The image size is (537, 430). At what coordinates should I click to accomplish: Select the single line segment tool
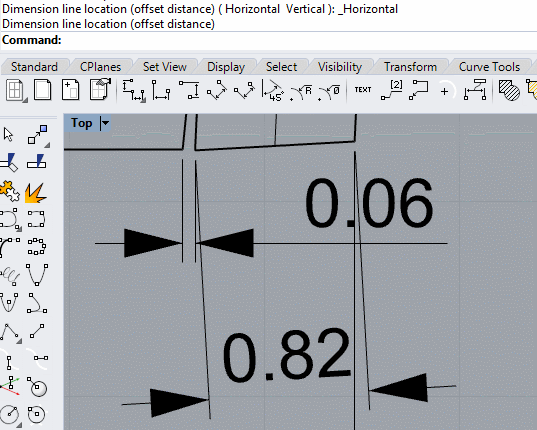(x=37, y=331)
